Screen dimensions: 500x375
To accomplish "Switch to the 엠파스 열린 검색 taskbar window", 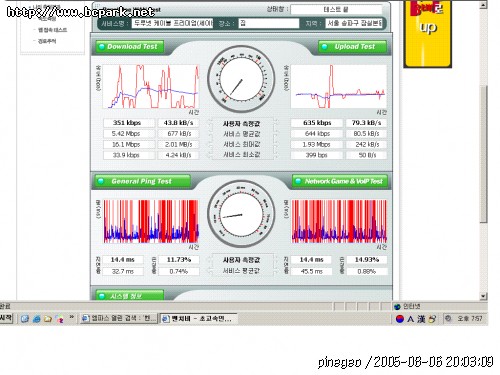I will [x=119, y=319].
